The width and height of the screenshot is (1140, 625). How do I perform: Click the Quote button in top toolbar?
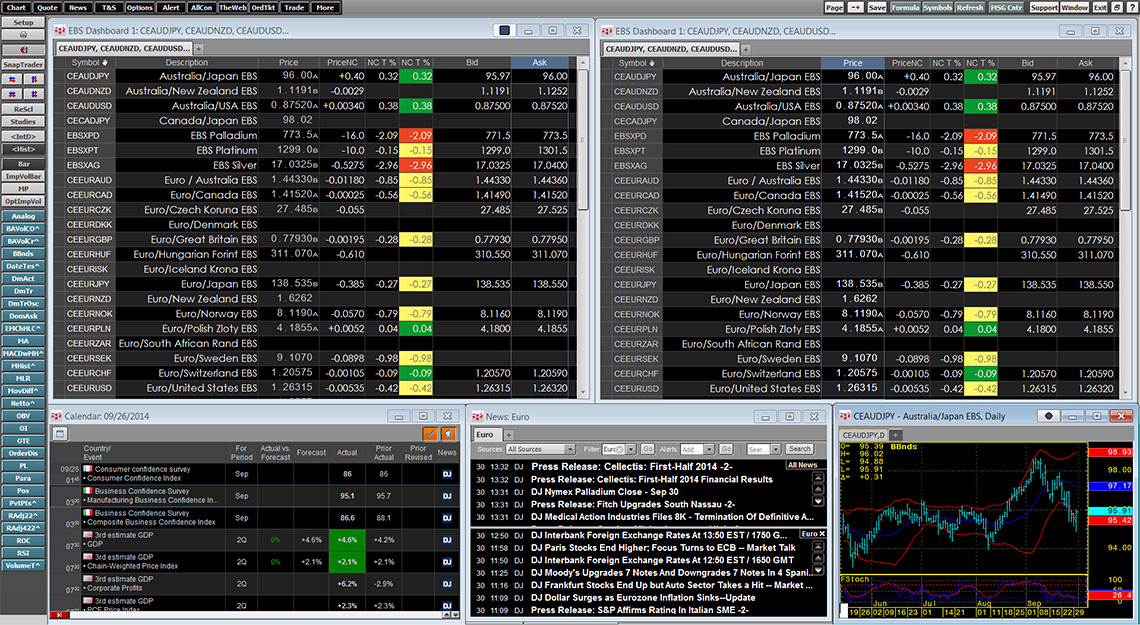[47, 7]
